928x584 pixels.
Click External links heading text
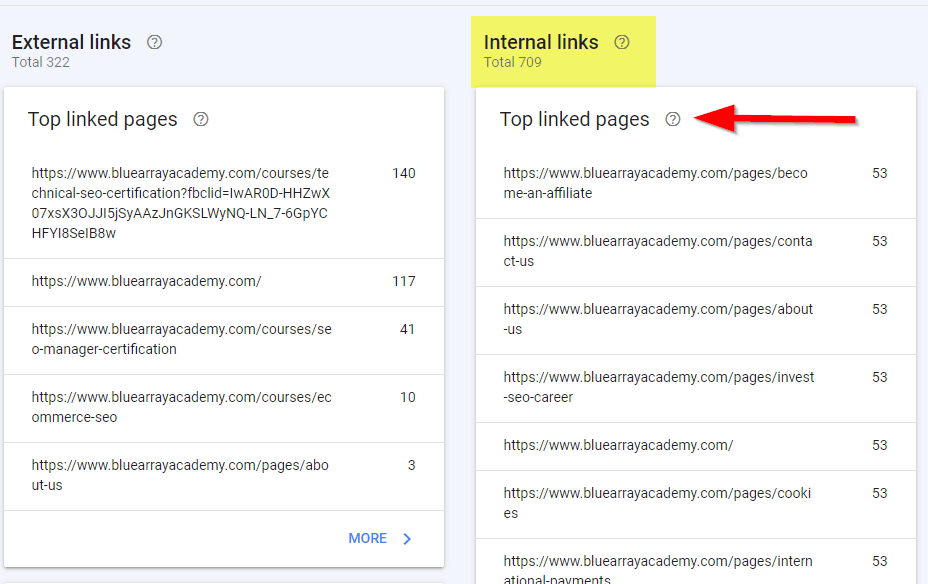tap(72, 42)
